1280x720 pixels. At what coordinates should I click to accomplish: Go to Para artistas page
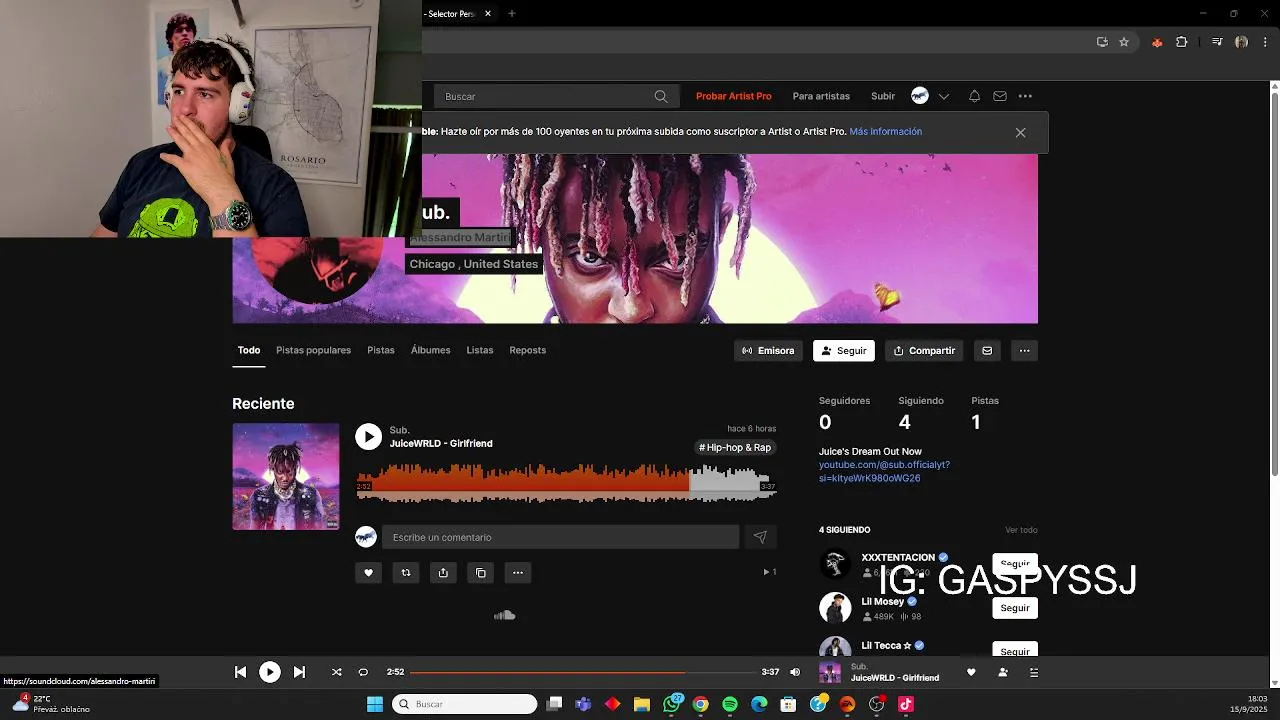[x=821, y=96]
